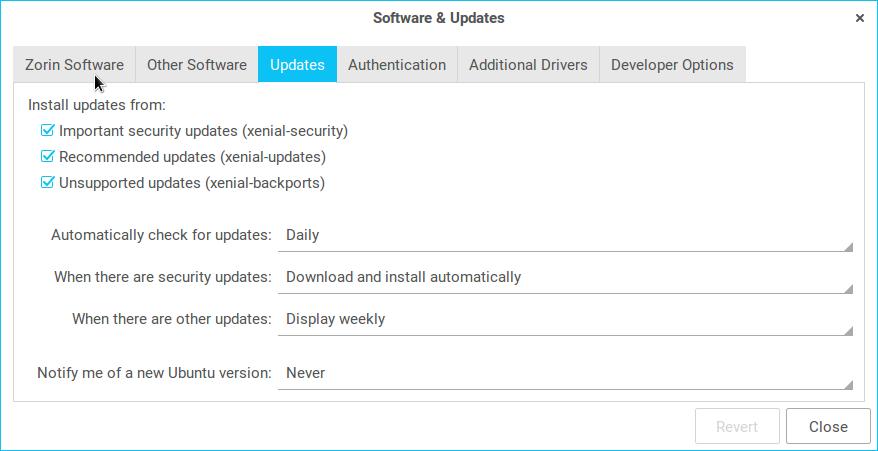Open the Other Software tab
The width and height of the screenshot is (878, 451).
(x=196, y=65)
